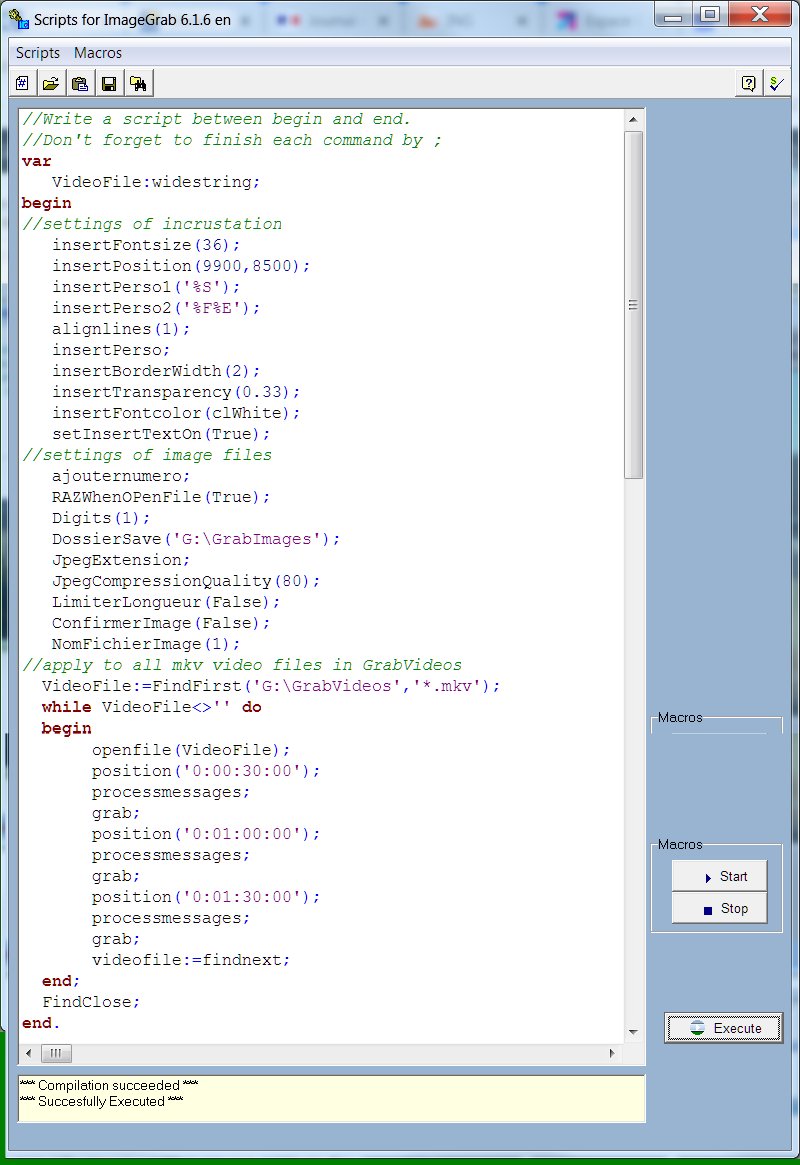This screenshot has height=1165, width=800.
Task: Click the Paste clipboard toolbar icon
Action: pyautogui.click(x=80, y=83)
